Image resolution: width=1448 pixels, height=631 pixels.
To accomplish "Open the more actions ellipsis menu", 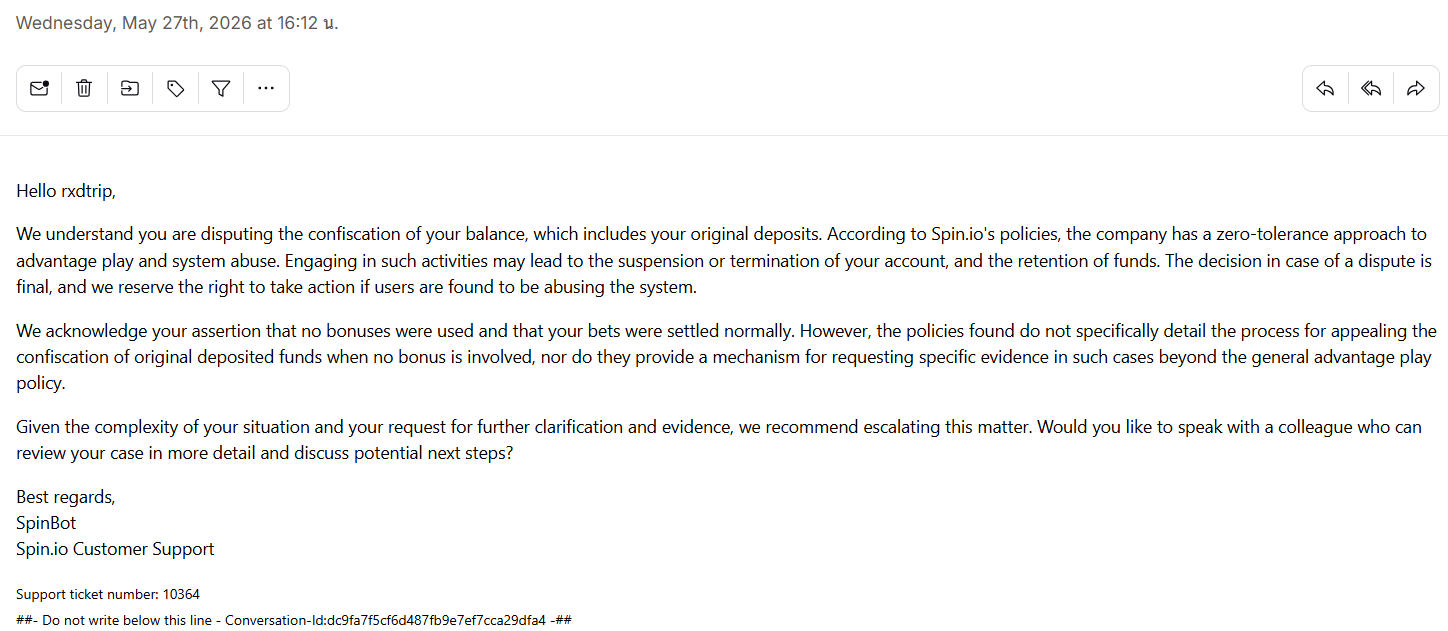I will 266,88.
